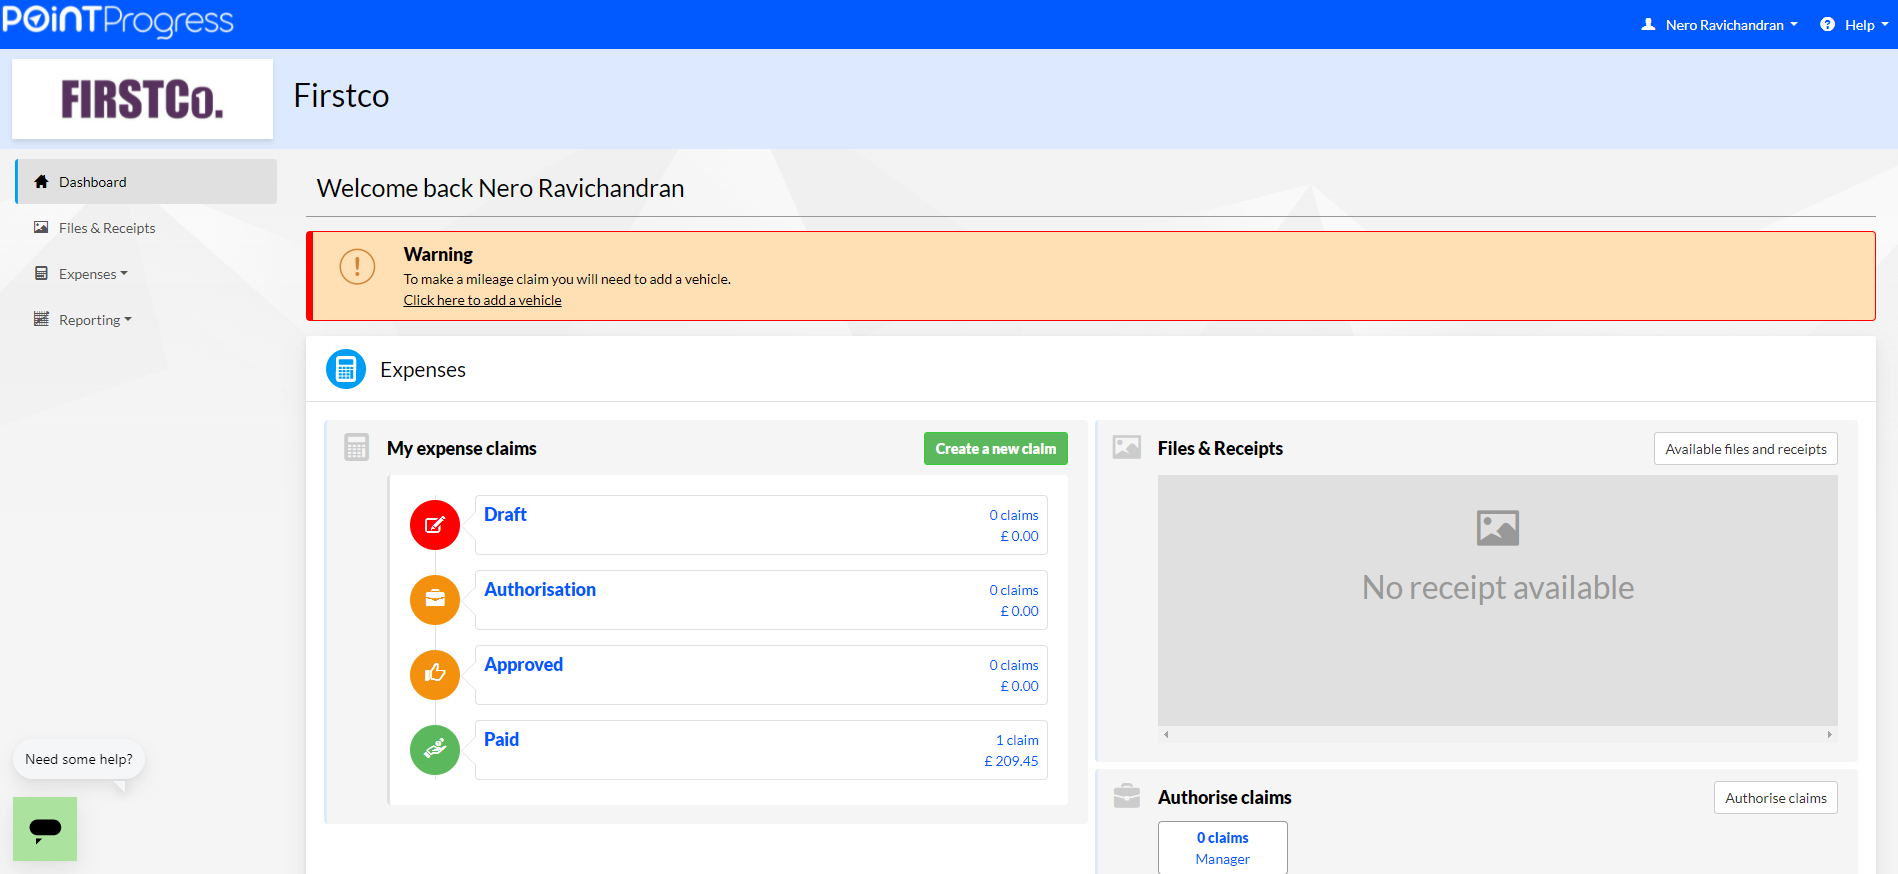Click the Expenses calculator icon in sidebar
Image resolution: width=1898 pixels, height=874 pixels.
[41, 273]
